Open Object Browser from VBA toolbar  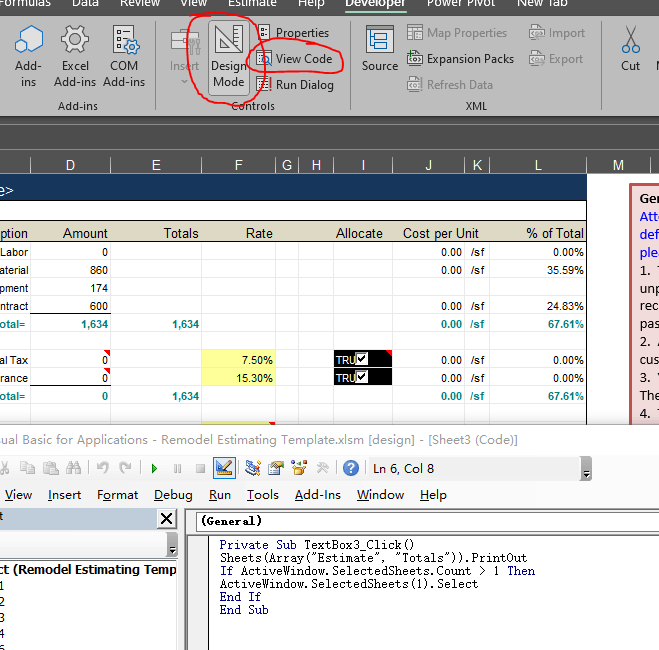click(x=299, y=468)
